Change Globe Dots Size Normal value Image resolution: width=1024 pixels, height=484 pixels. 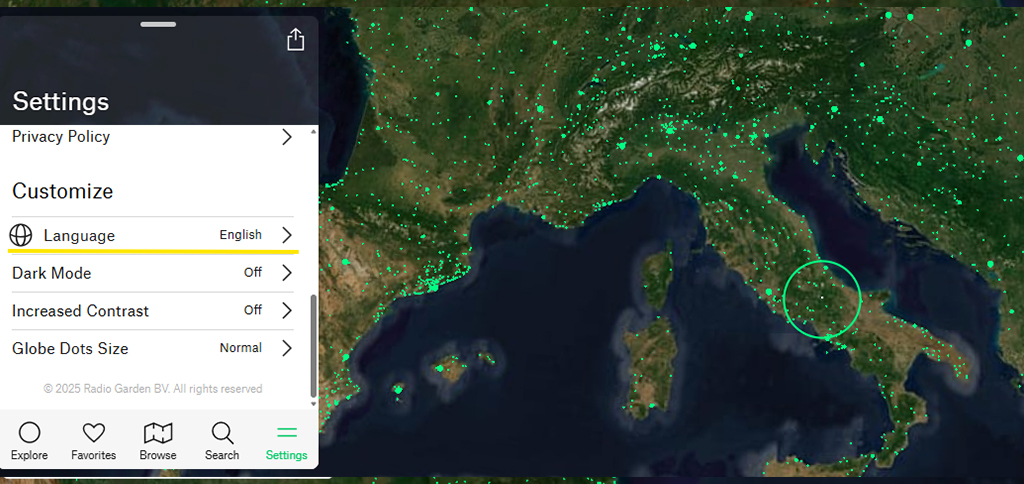241,348
